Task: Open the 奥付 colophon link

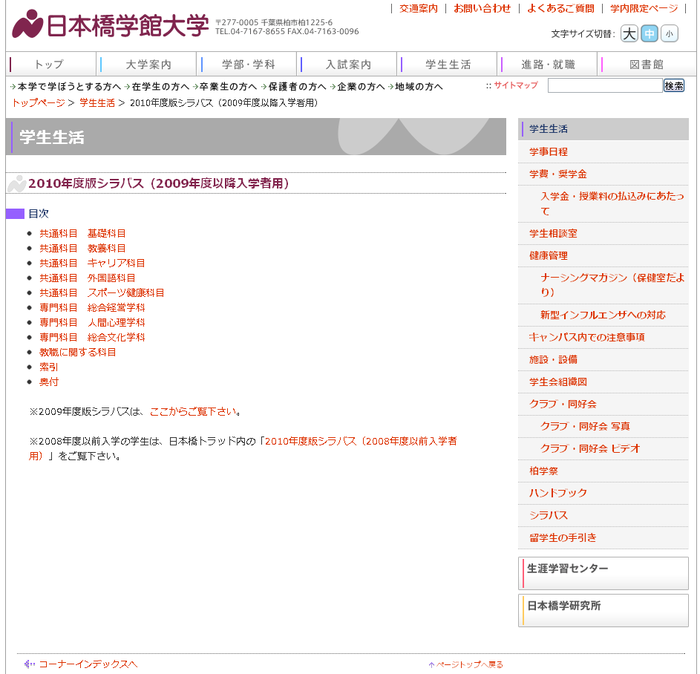Action: (49, 382)
